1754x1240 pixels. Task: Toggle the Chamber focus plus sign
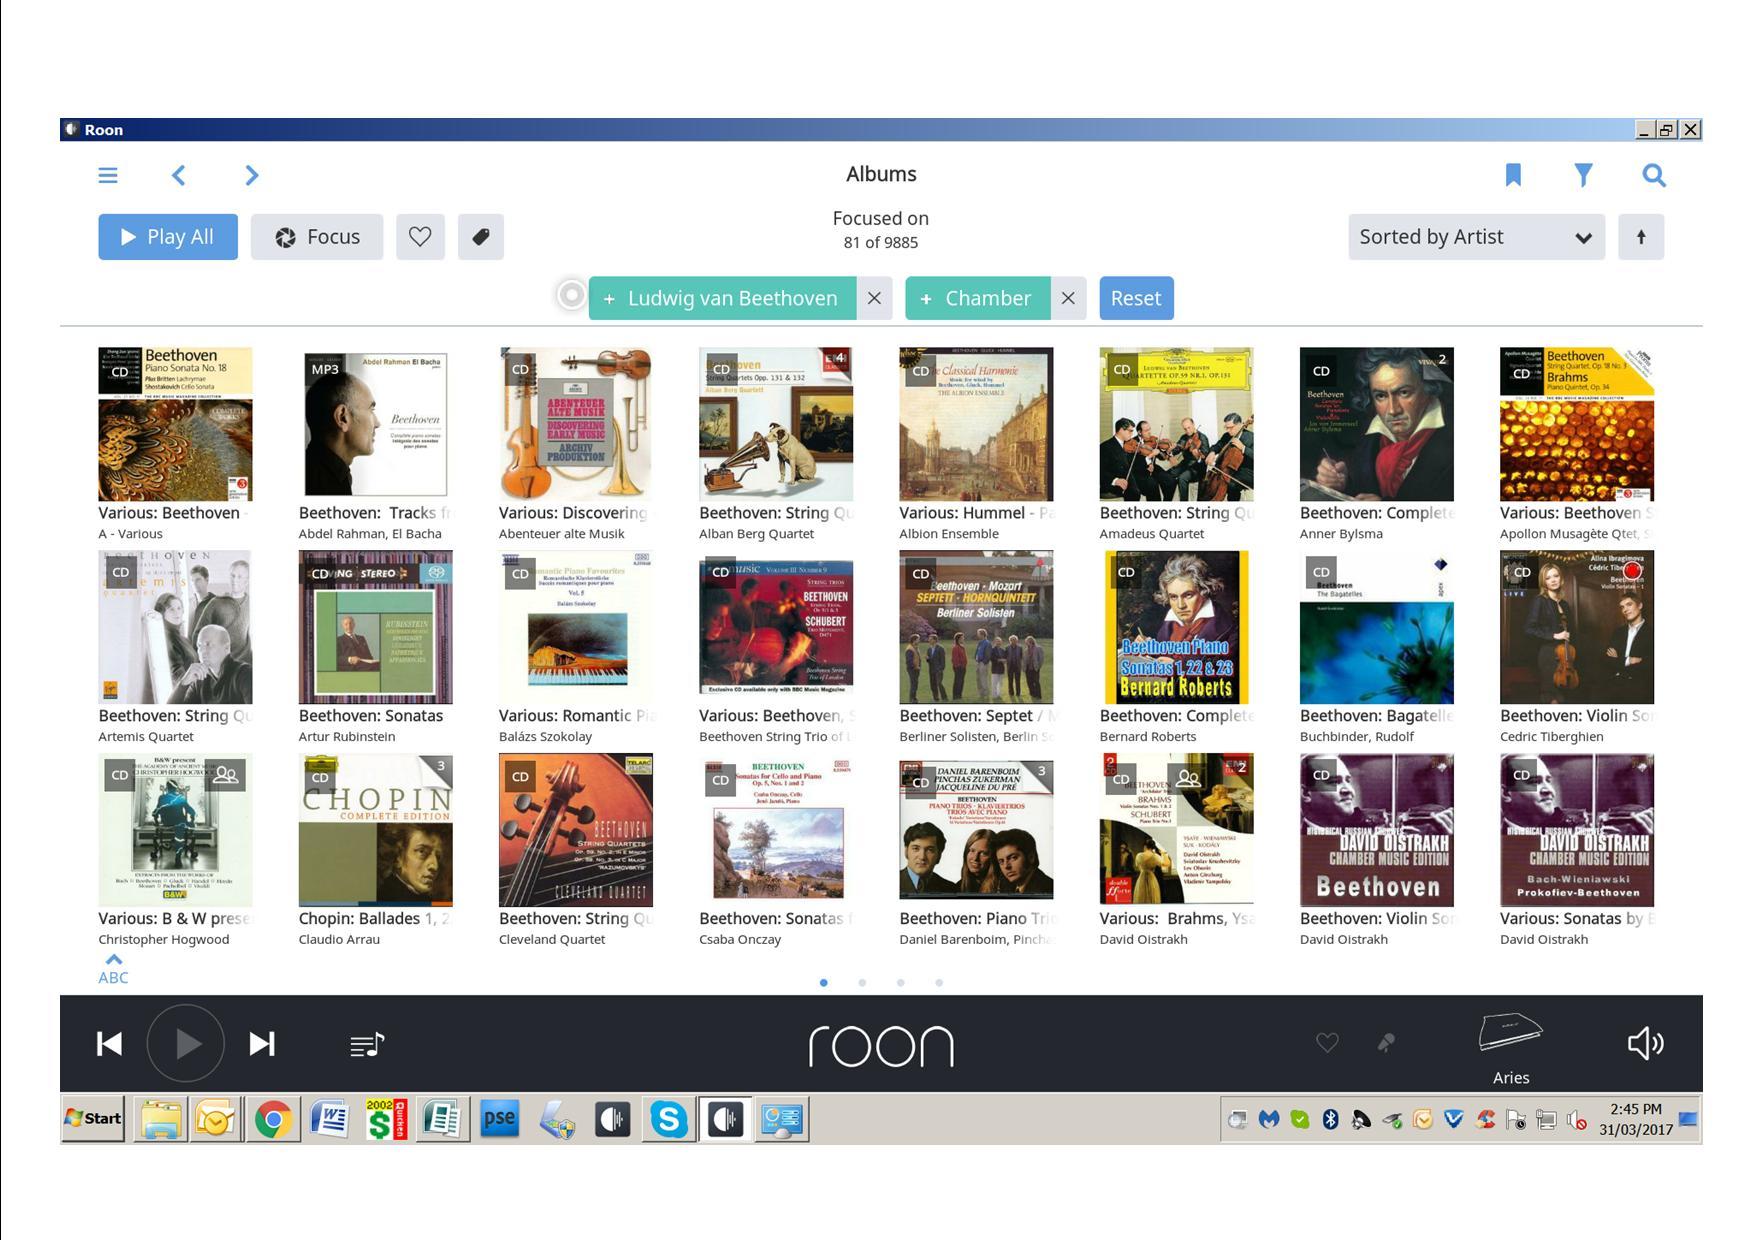[x=926, y=299]
